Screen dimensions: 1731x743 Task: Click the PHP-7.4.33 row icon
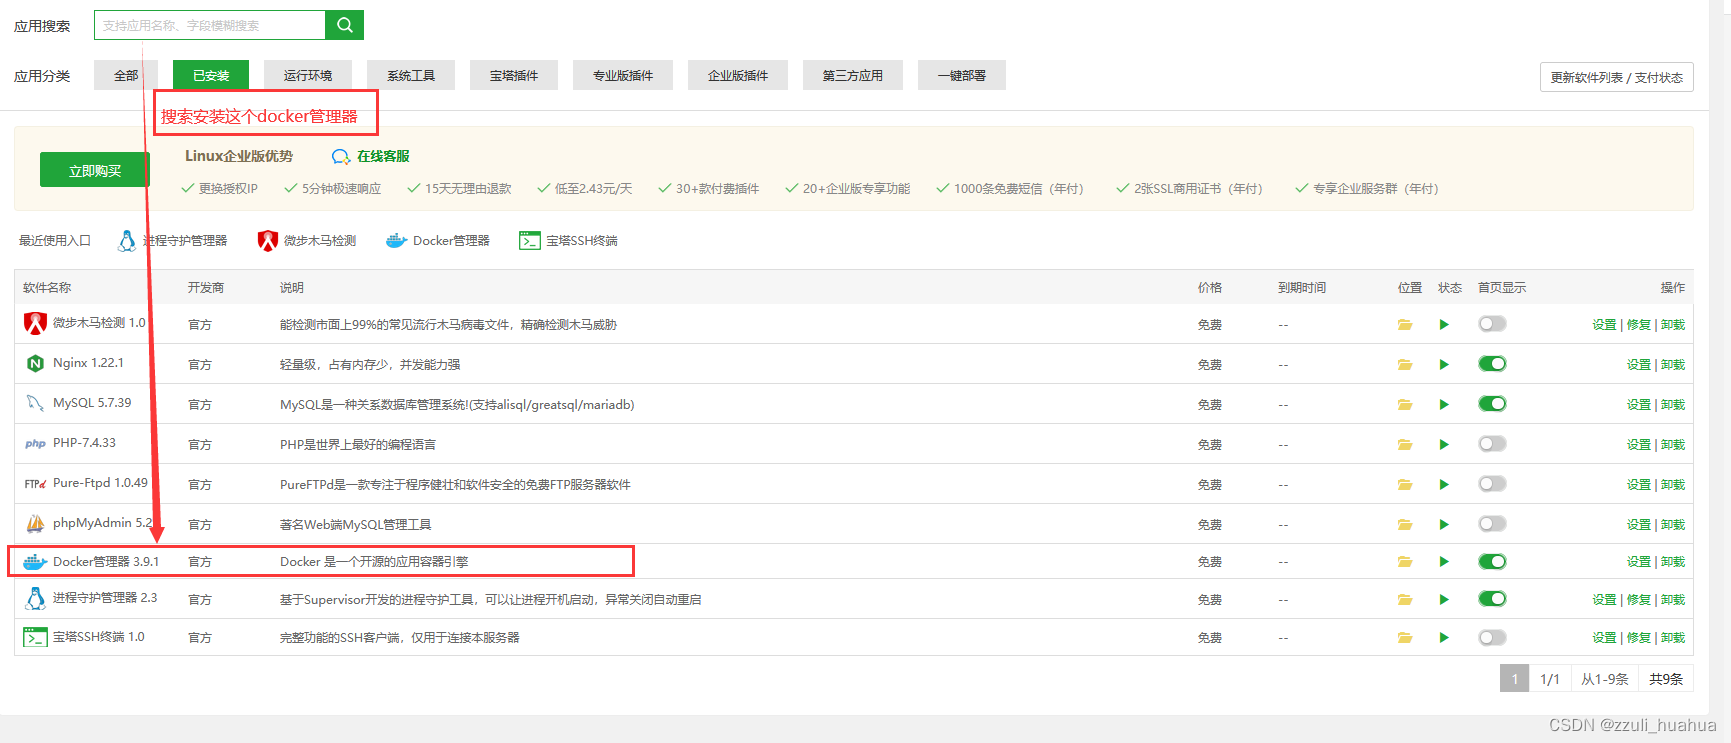point(36,443)
